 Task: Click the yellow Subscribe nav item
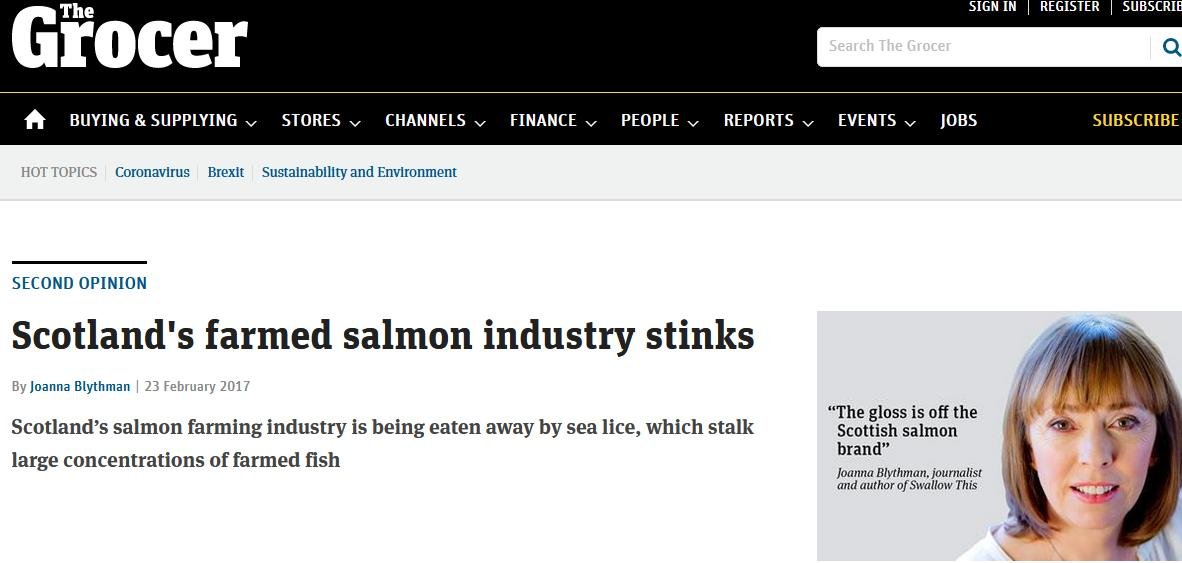1135,120
